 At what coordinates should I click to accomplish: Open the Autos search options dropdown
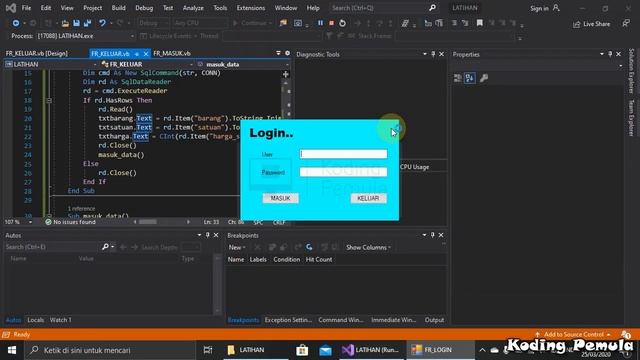(113, 247)
